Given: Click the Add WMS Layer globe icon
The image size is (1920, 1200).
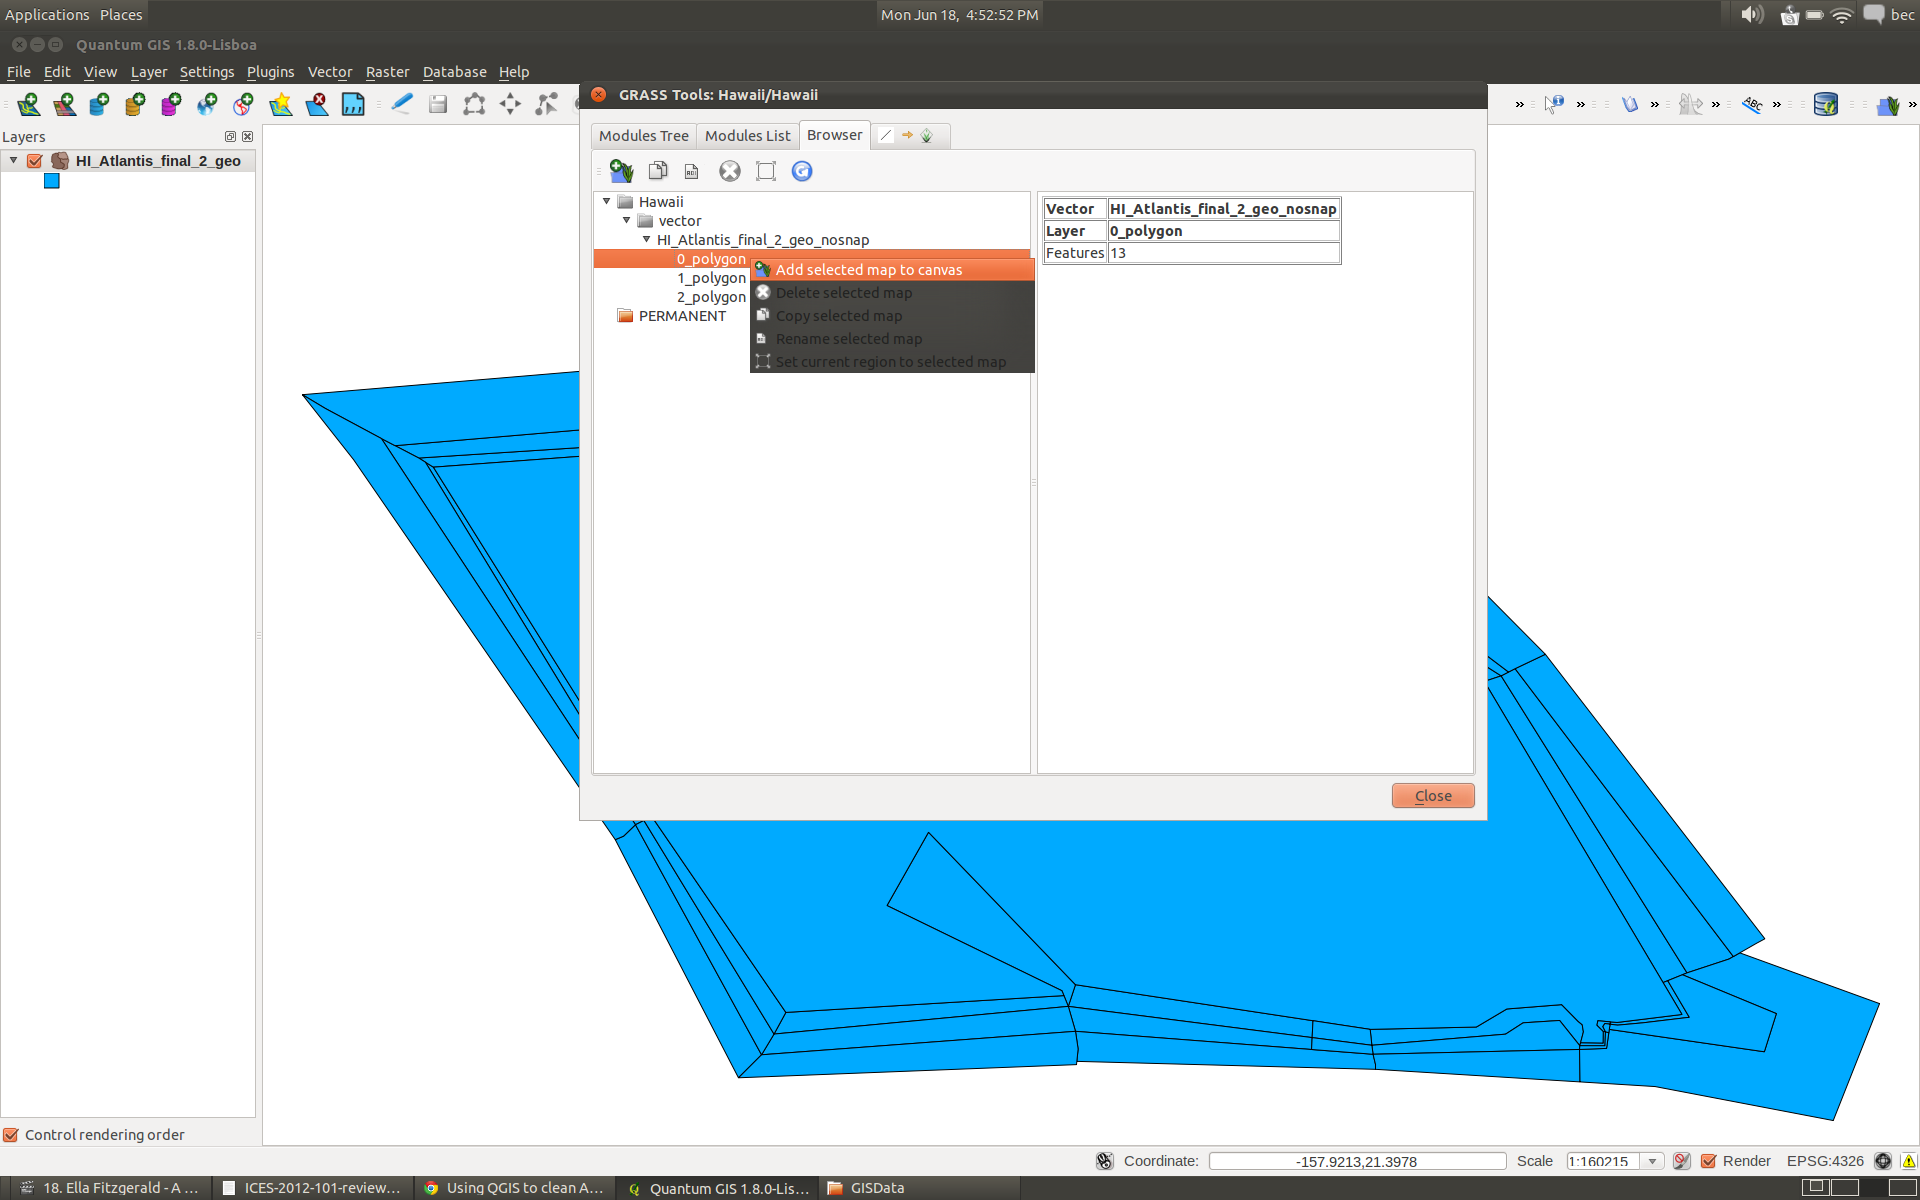Looking at the screenshot, I should click(207, 104).
